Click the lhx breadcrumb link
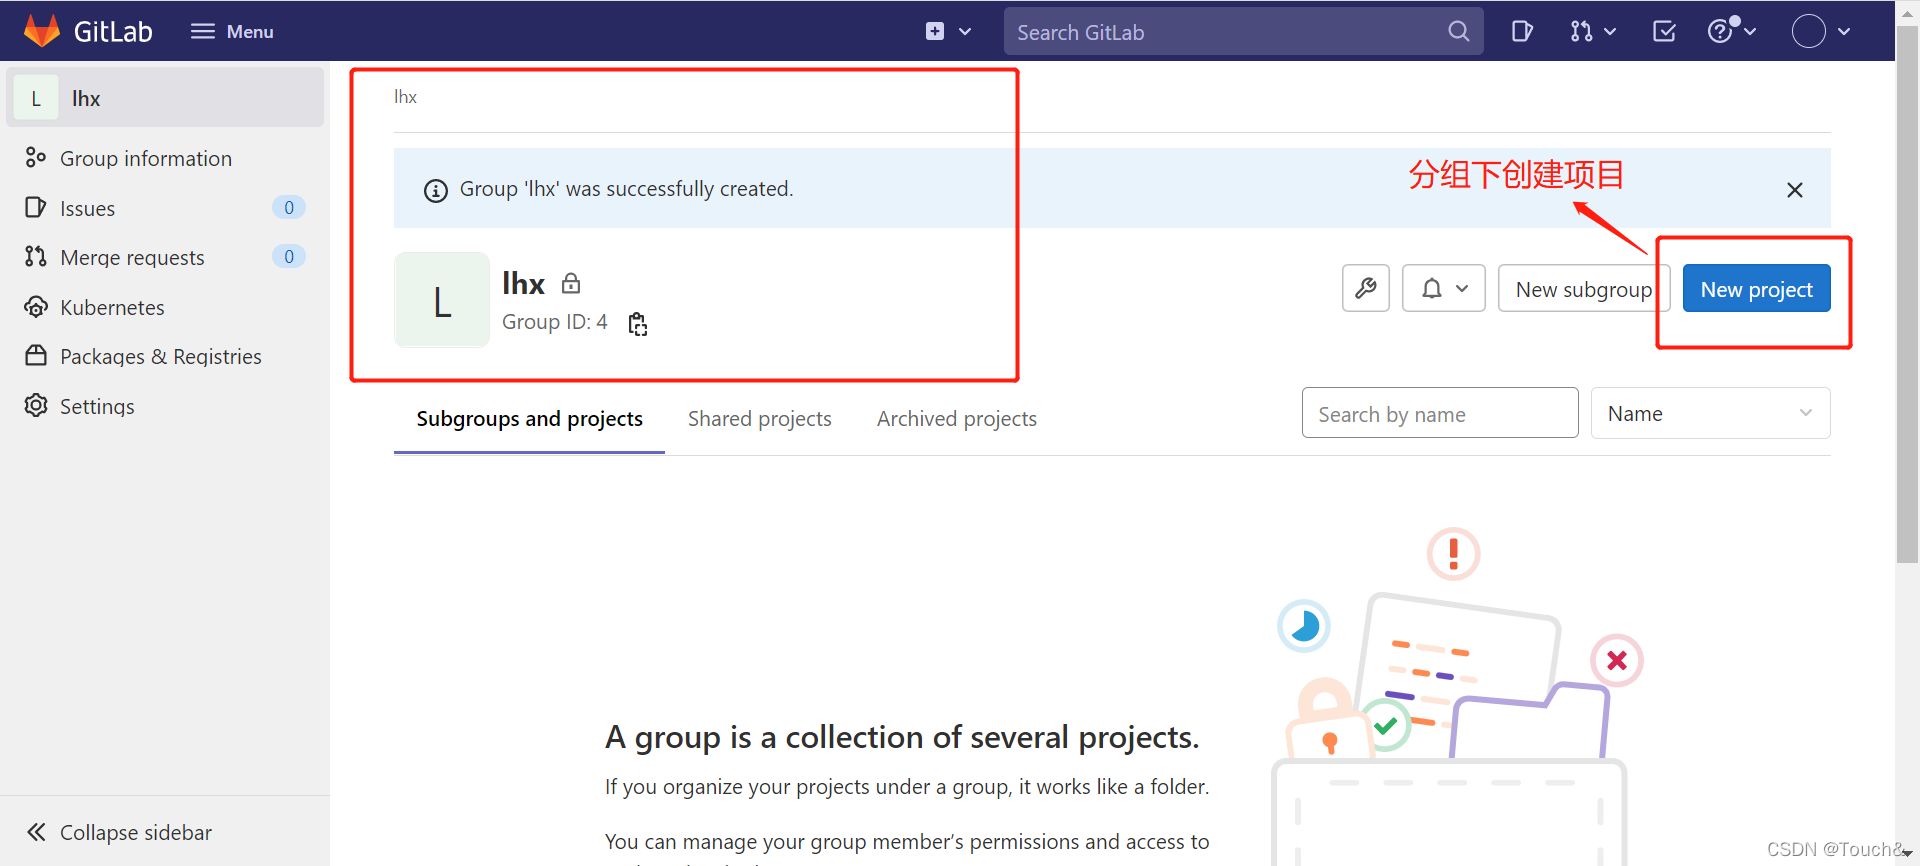Screen dimensions: 1920x866 tap(405, 97)
